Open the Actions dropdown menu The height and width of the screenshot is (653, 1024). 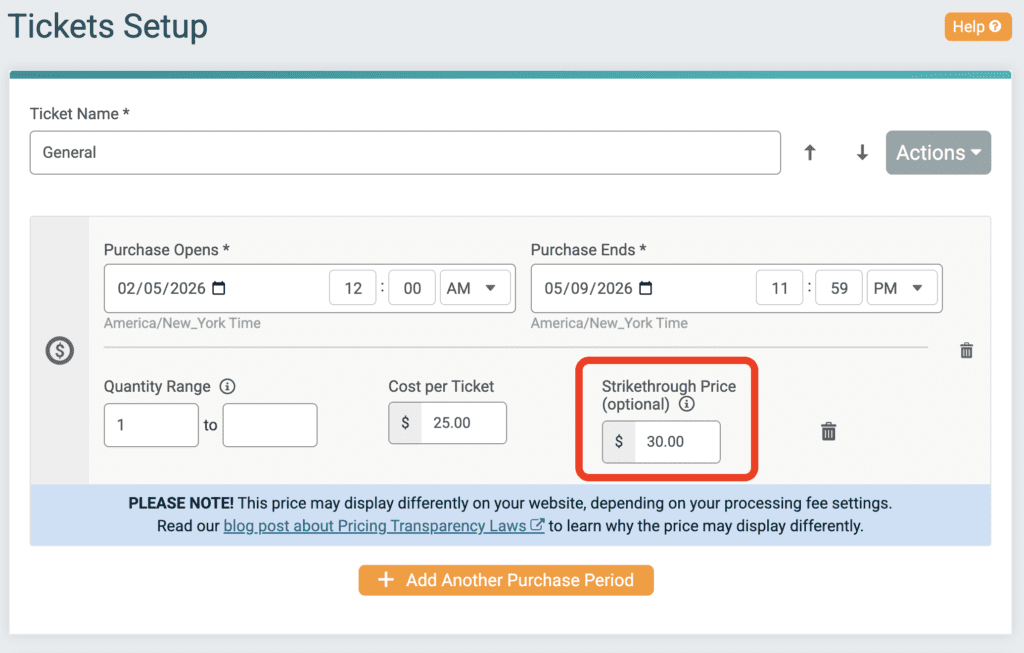coord(938,153)
